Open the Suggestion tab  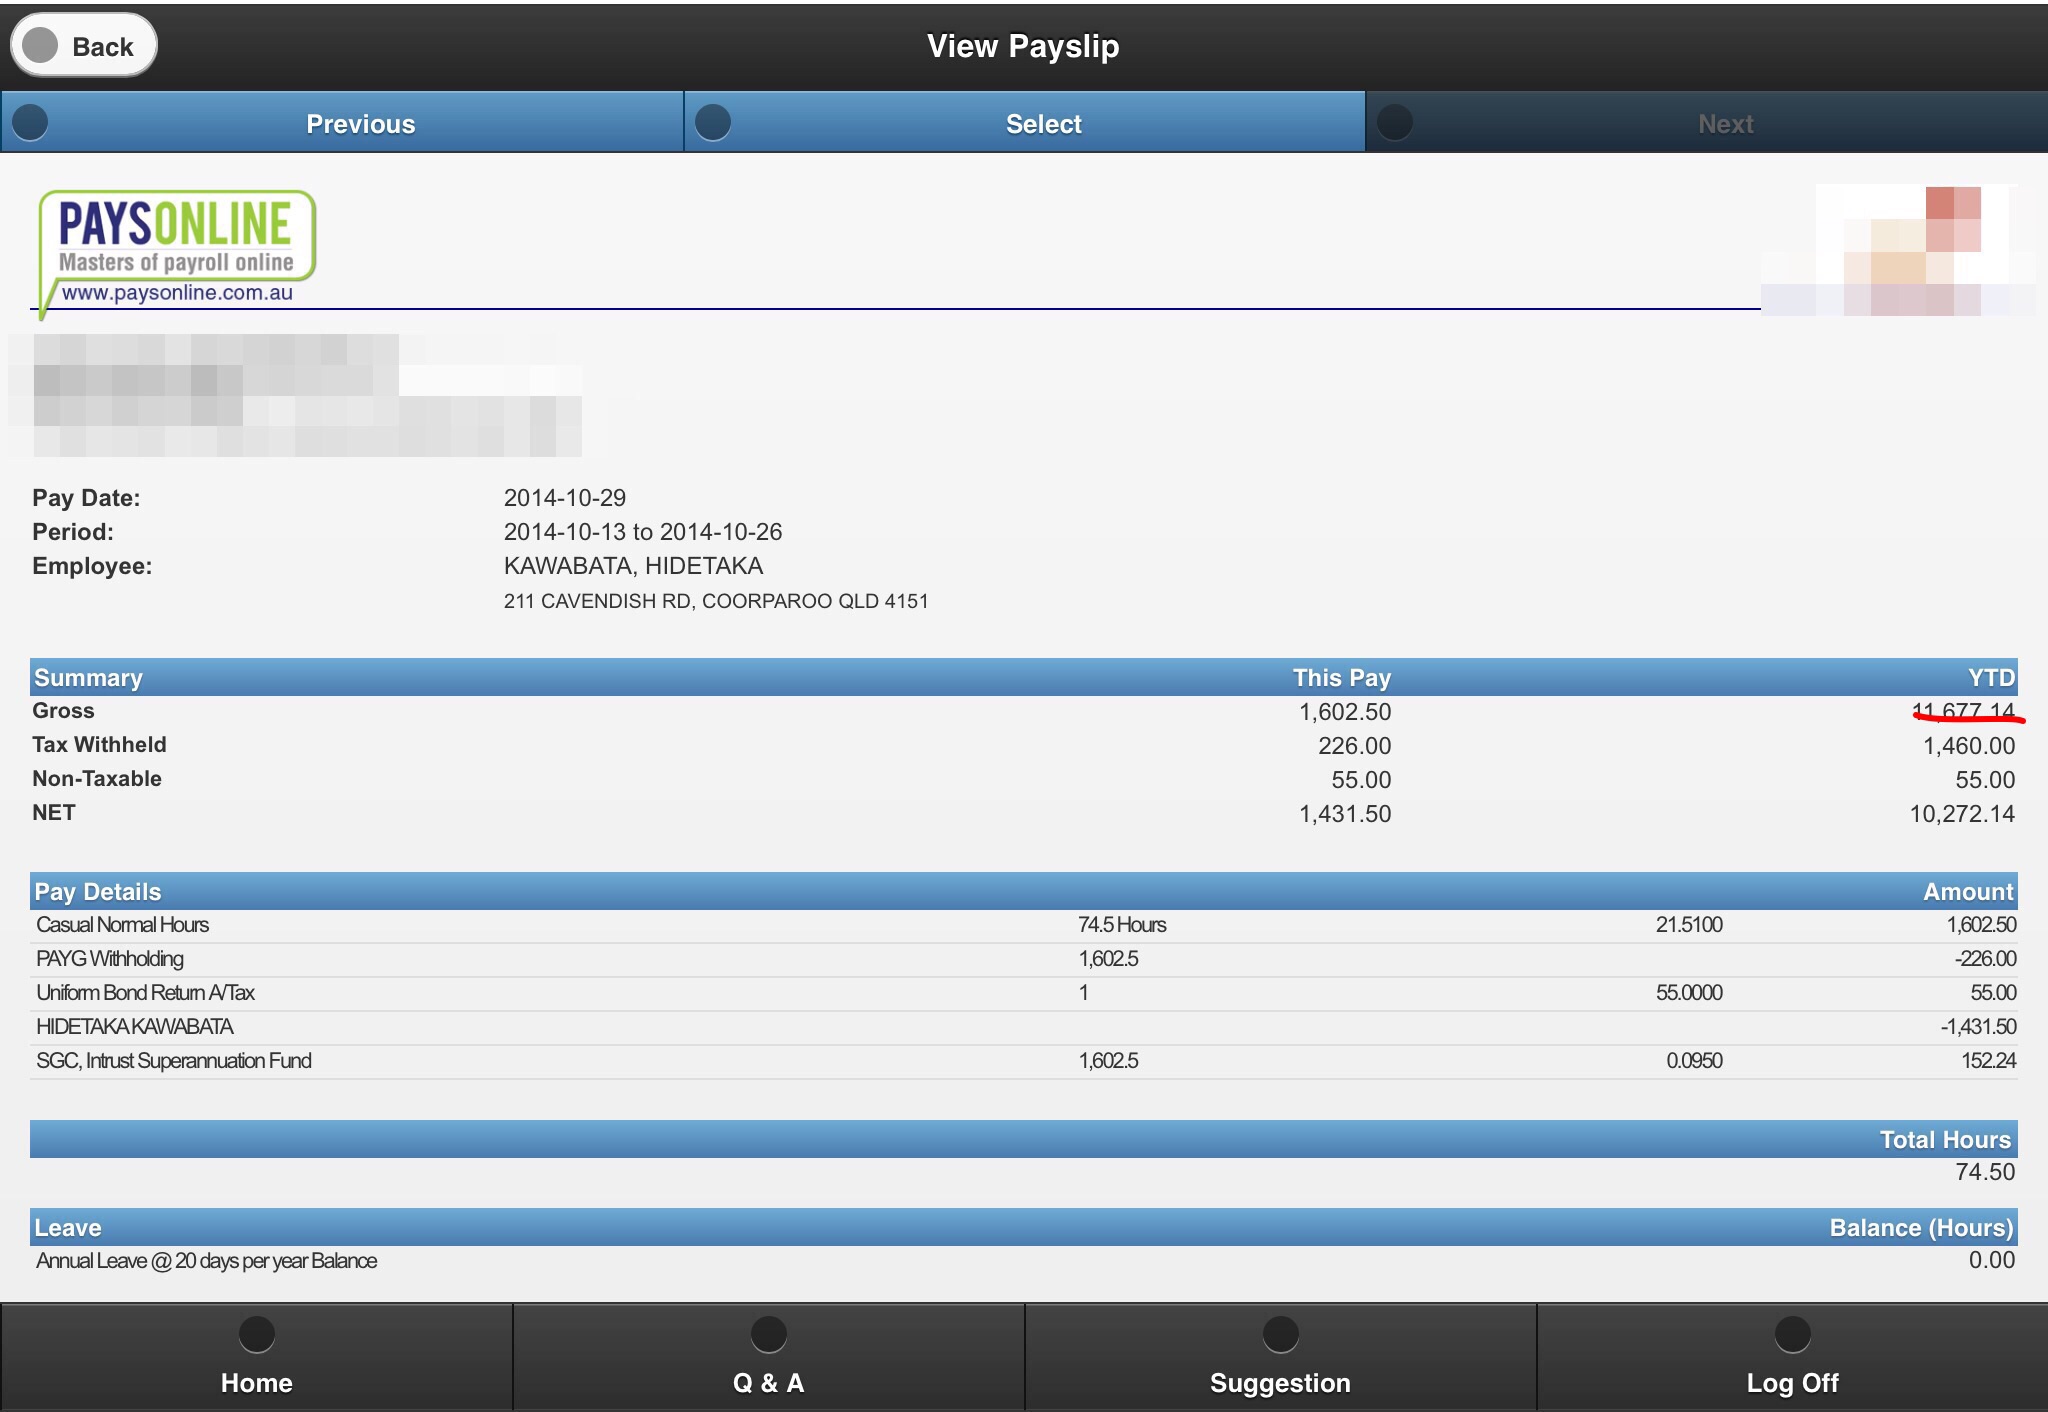tap(1280, 1382)
